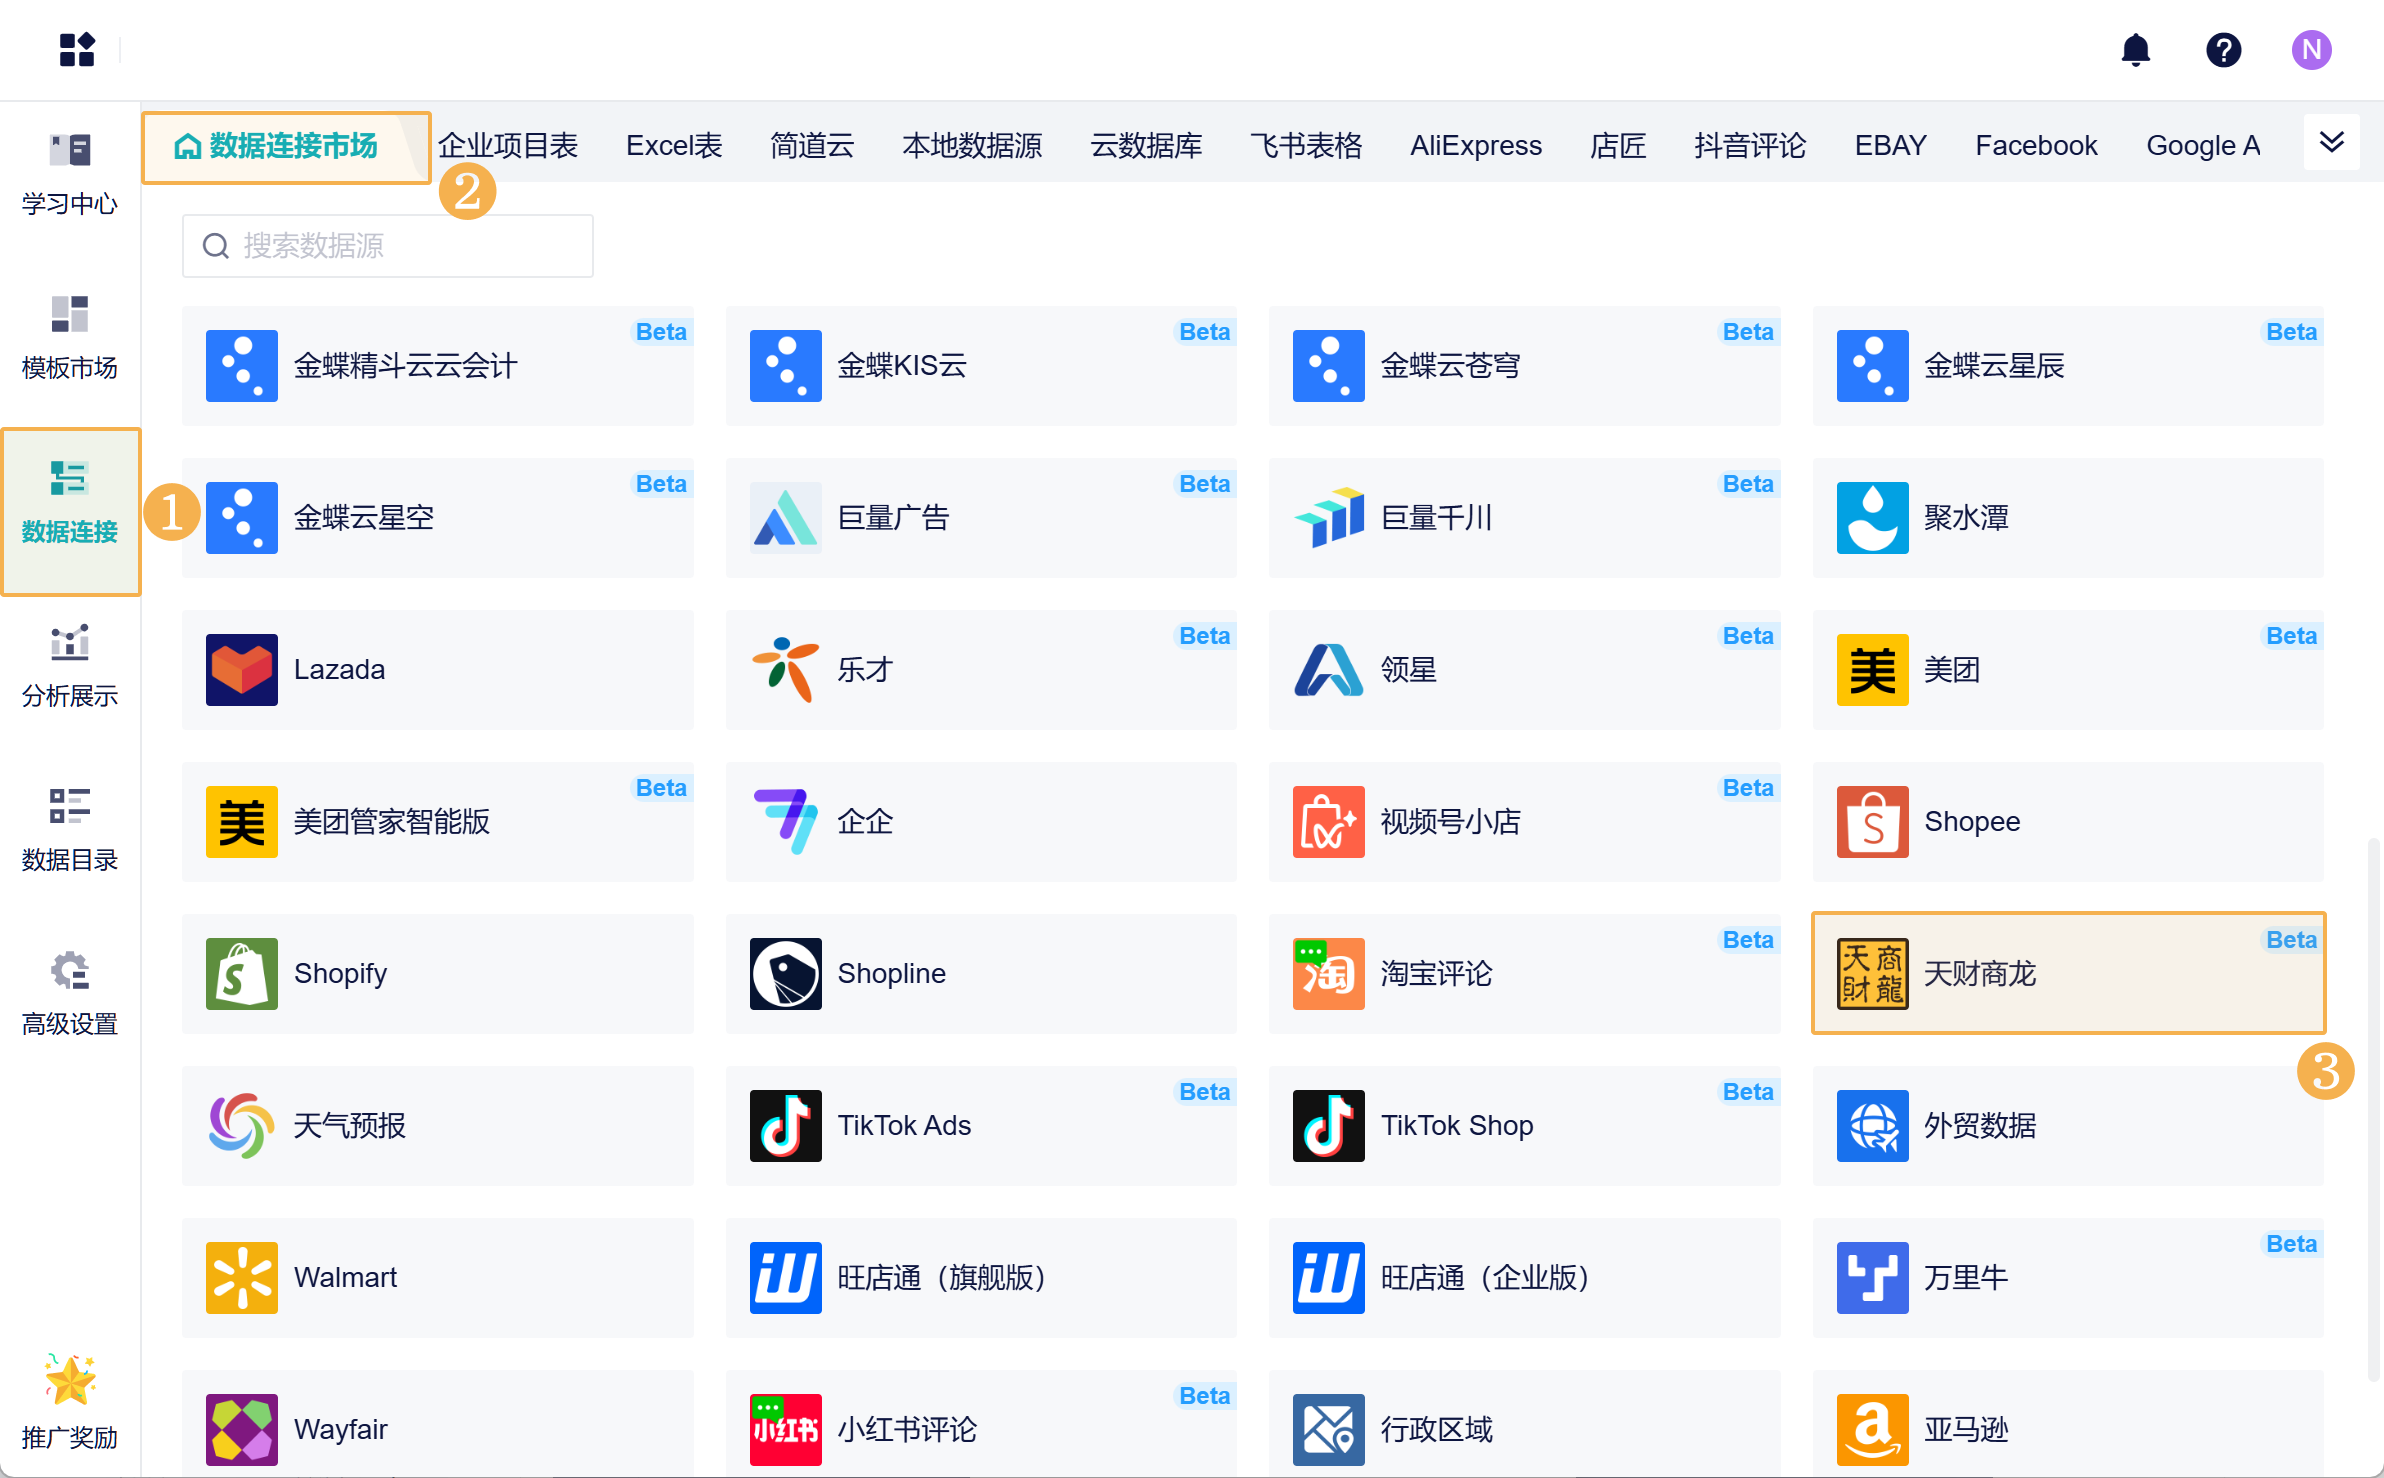The height and width of the screenshot is (1478, 2384).
Task: Click the app grid logo icon
Action: pos(77,50)
